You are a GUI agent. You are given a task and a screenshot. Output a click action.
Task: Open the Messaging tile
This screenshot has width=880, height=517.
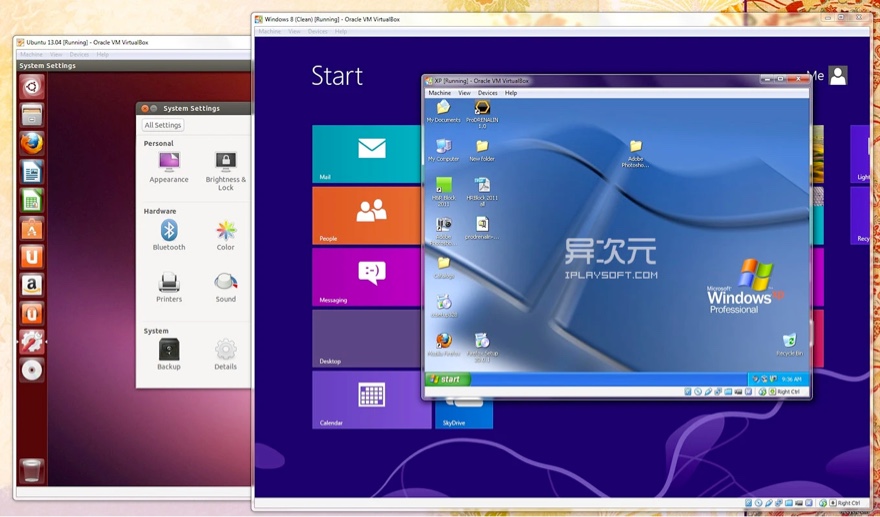click(x=366, y=277)
